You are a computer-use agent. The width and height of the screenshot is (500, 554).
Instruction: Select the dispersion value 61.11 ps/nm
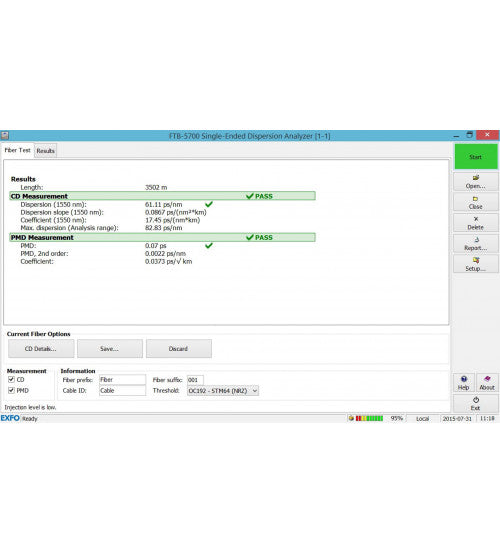click(x=164, y=205)
